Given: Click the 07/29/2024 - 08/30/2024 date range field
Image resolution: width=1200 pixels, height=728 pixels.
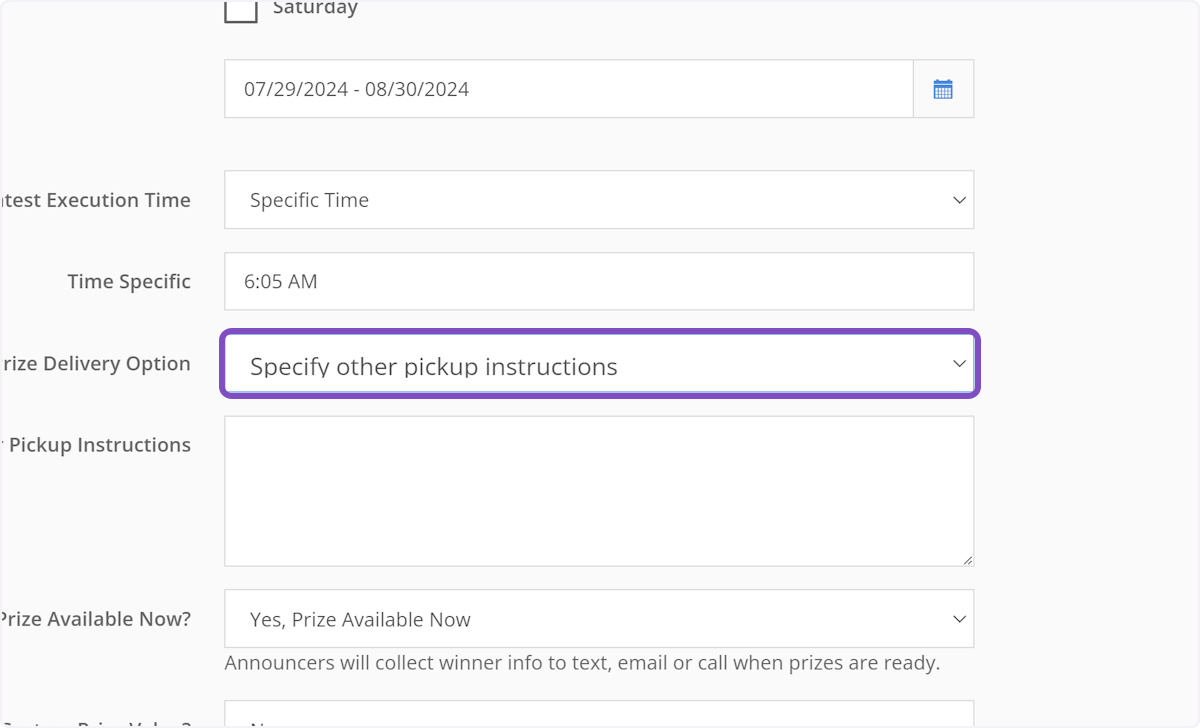Looking at the screenshot, I should point(568,89).
